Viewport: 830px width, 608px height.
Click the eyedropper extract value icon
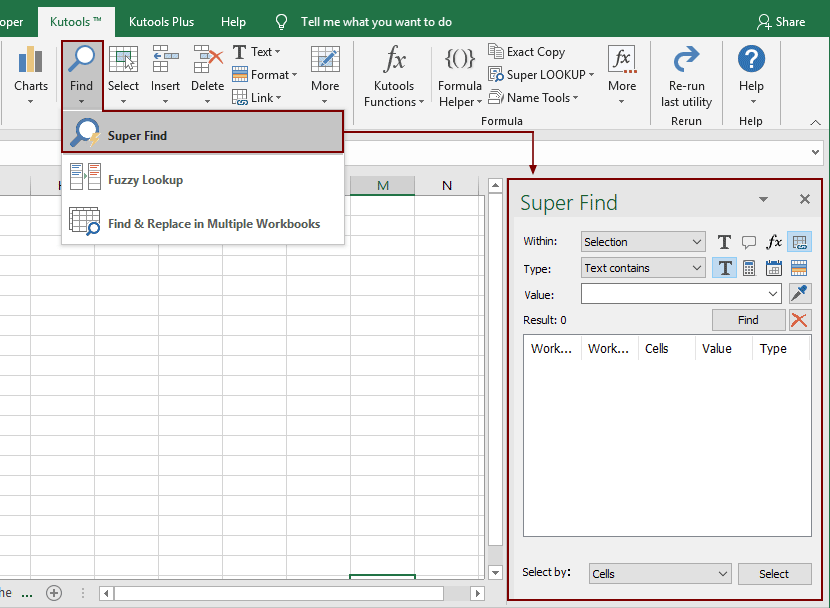click(799, 293)
